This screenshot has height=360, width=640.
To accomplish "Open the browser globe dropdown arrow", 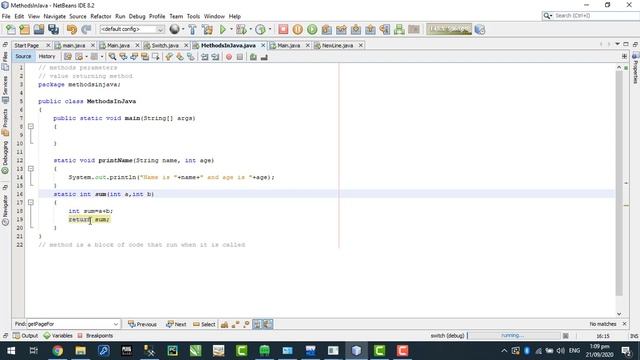I will (x=183, y=29).
